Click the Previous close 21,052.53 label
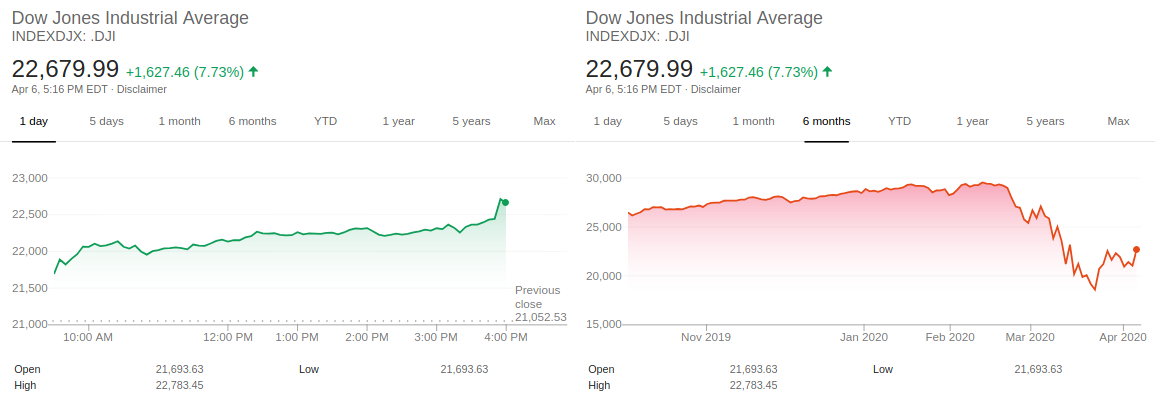This screenshot has height=402, width=1167. coord(540,303)
